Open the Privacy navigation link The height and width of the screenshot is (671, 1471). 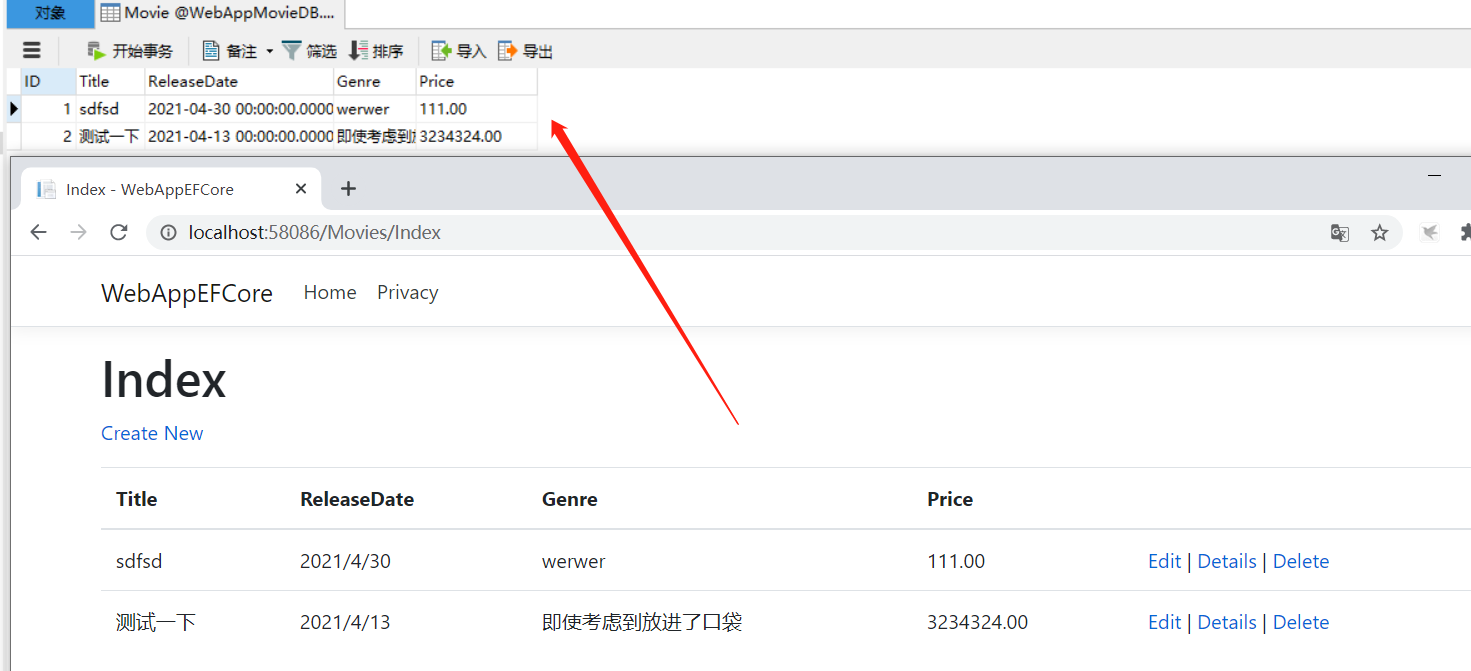pyautogui.click(x=408, y=292)
